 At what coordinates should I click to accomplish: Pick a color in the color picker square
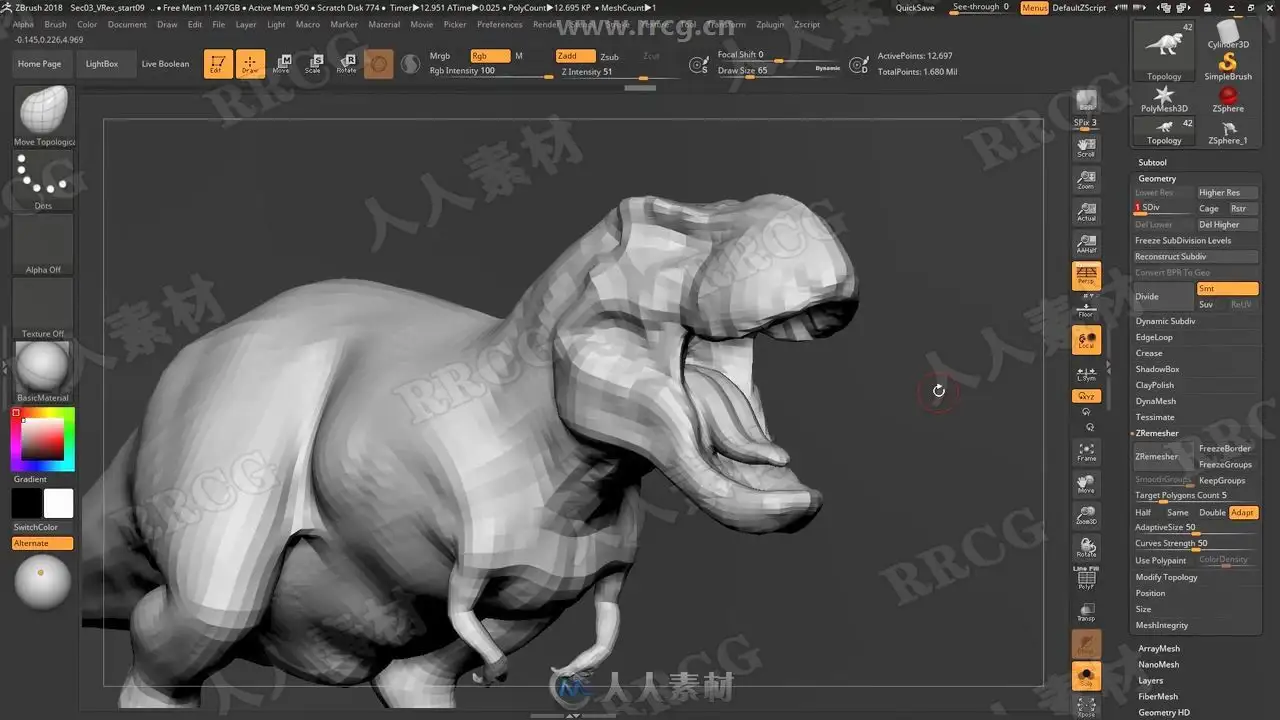pos(43,439)
